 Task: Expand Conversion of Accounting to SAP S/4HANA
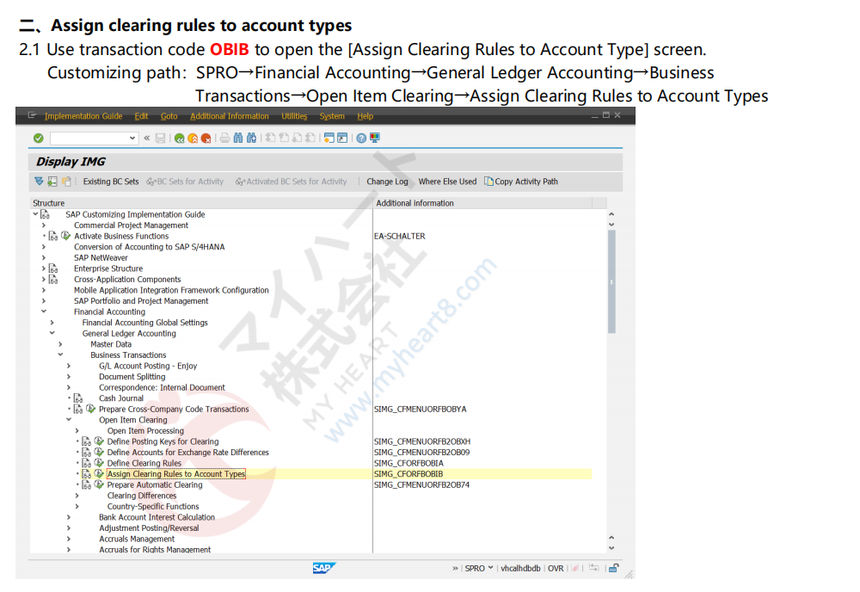click(44, 247)
